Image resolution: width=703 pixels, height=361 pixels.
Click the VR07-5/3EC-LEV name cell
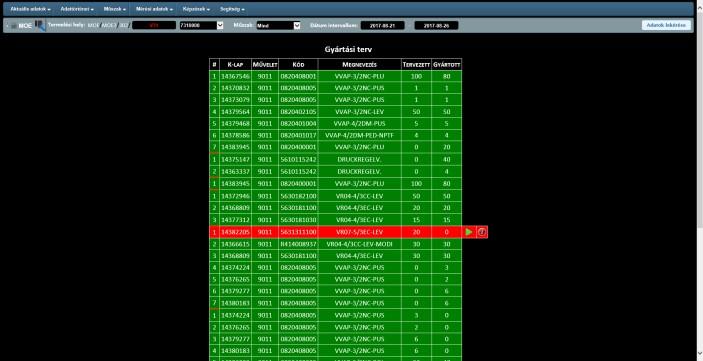pyautogui.click(x=360, y=232)
